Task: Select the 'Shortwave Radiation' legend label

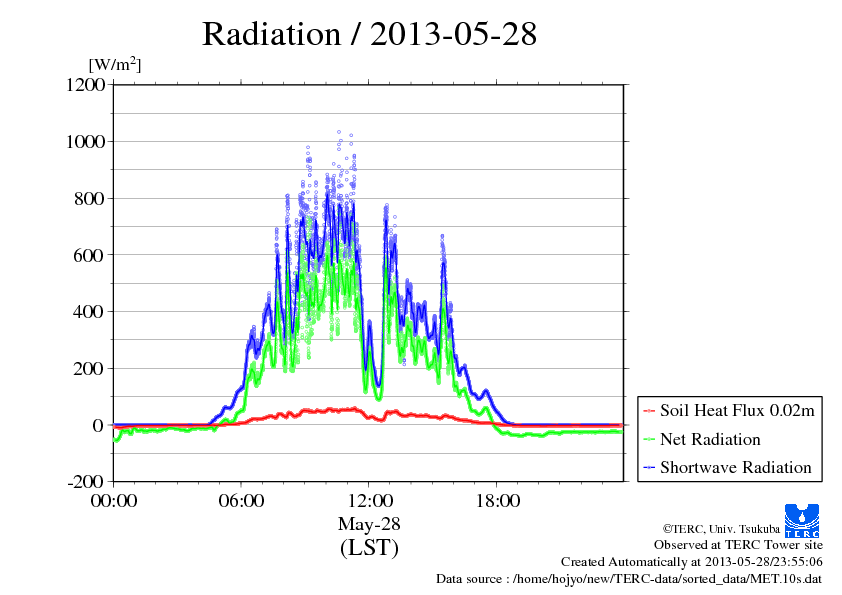Action: (x=736, y=467)
